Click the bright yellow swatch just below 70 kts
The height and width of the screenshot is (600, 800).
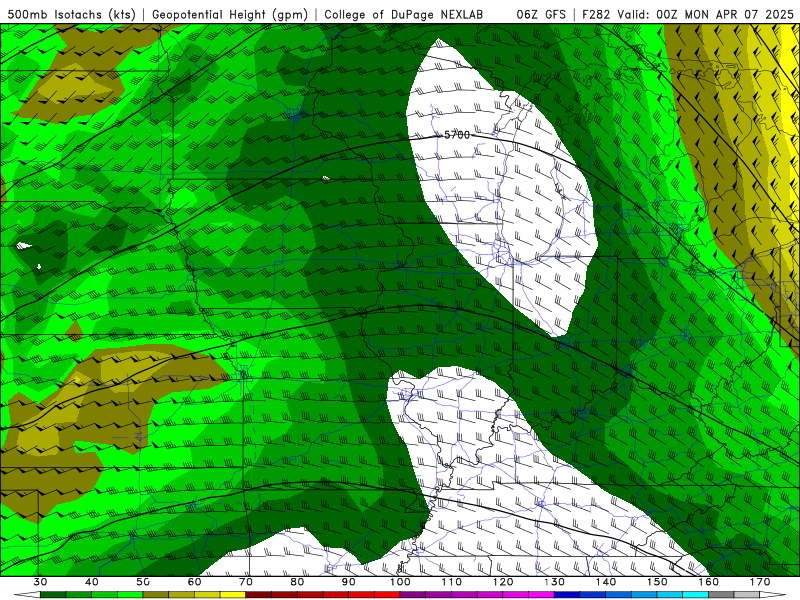click(233, 595)
